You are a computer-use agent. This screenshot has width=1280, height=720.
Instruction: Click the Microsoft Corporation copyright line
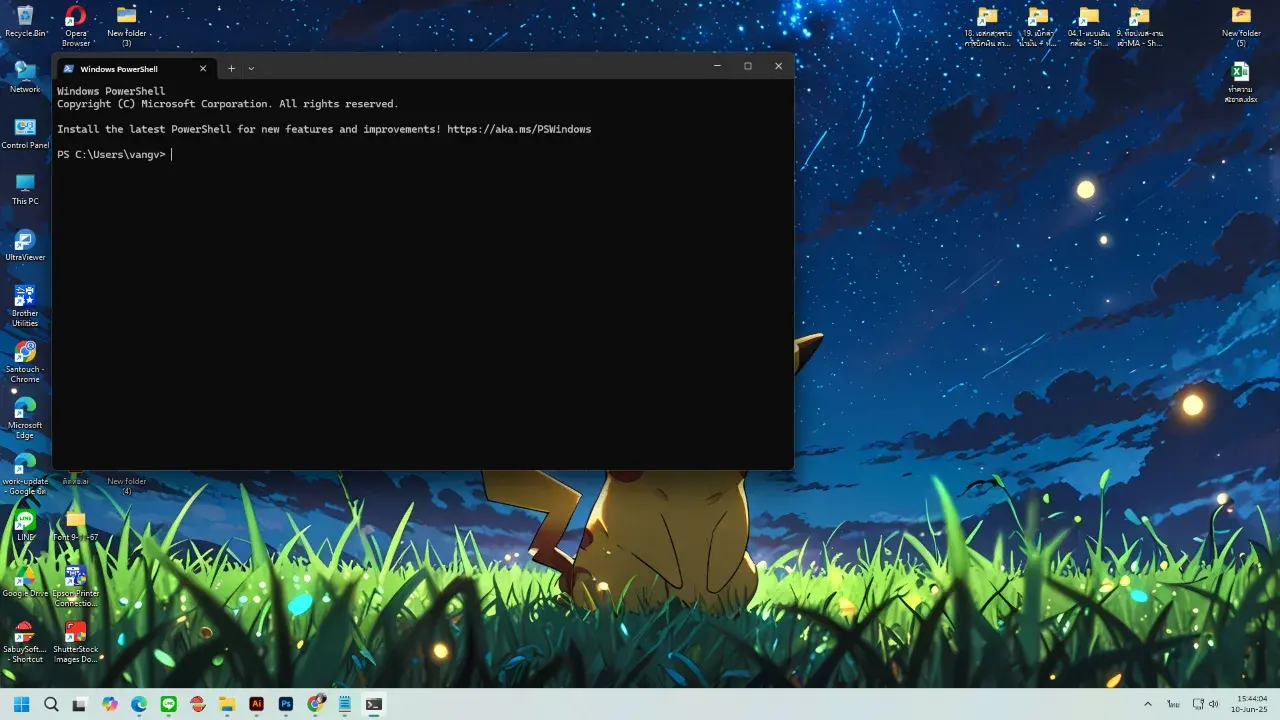[227, 104]
